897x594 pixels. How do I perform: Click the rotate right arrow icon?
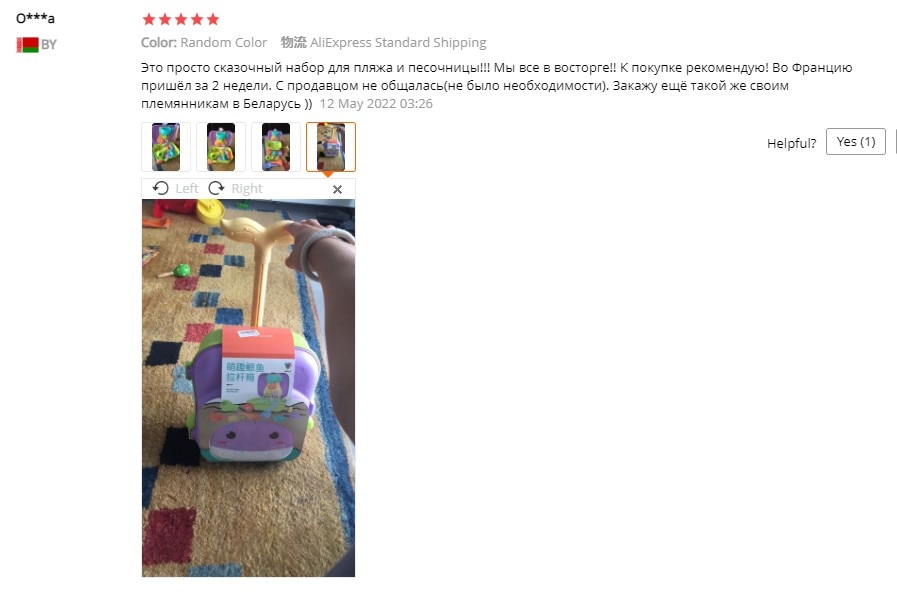[x=216, y=188]
